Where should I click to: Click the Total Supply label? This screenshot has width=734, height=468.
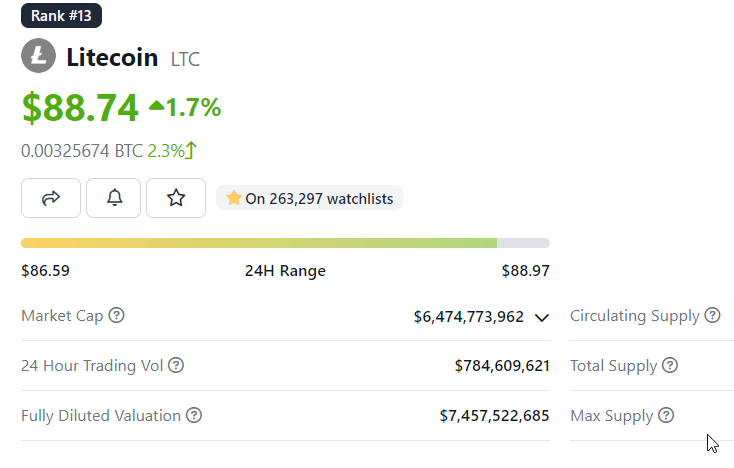pyautogui.click(x=614, y=366)
